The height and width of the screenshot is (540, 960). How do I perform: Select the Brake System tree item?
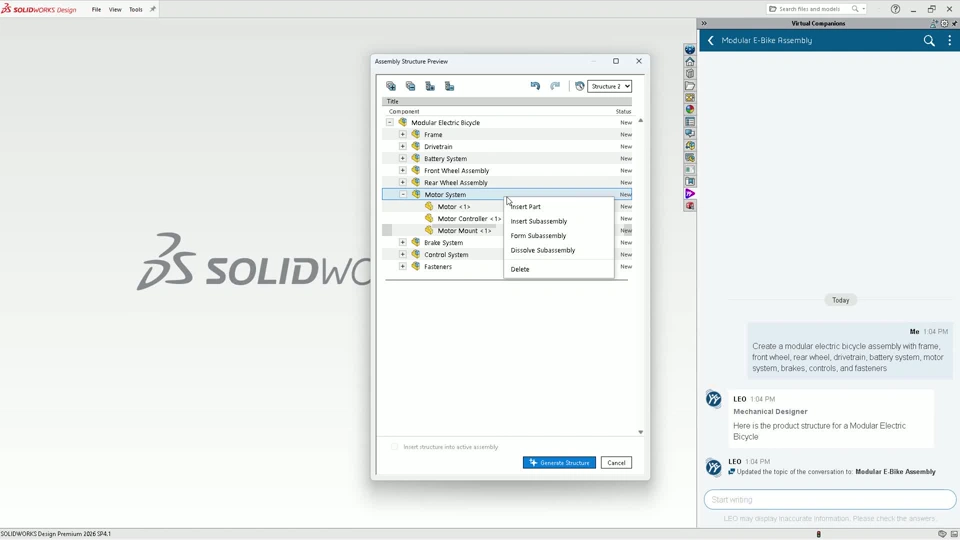(x=443, y=242)
